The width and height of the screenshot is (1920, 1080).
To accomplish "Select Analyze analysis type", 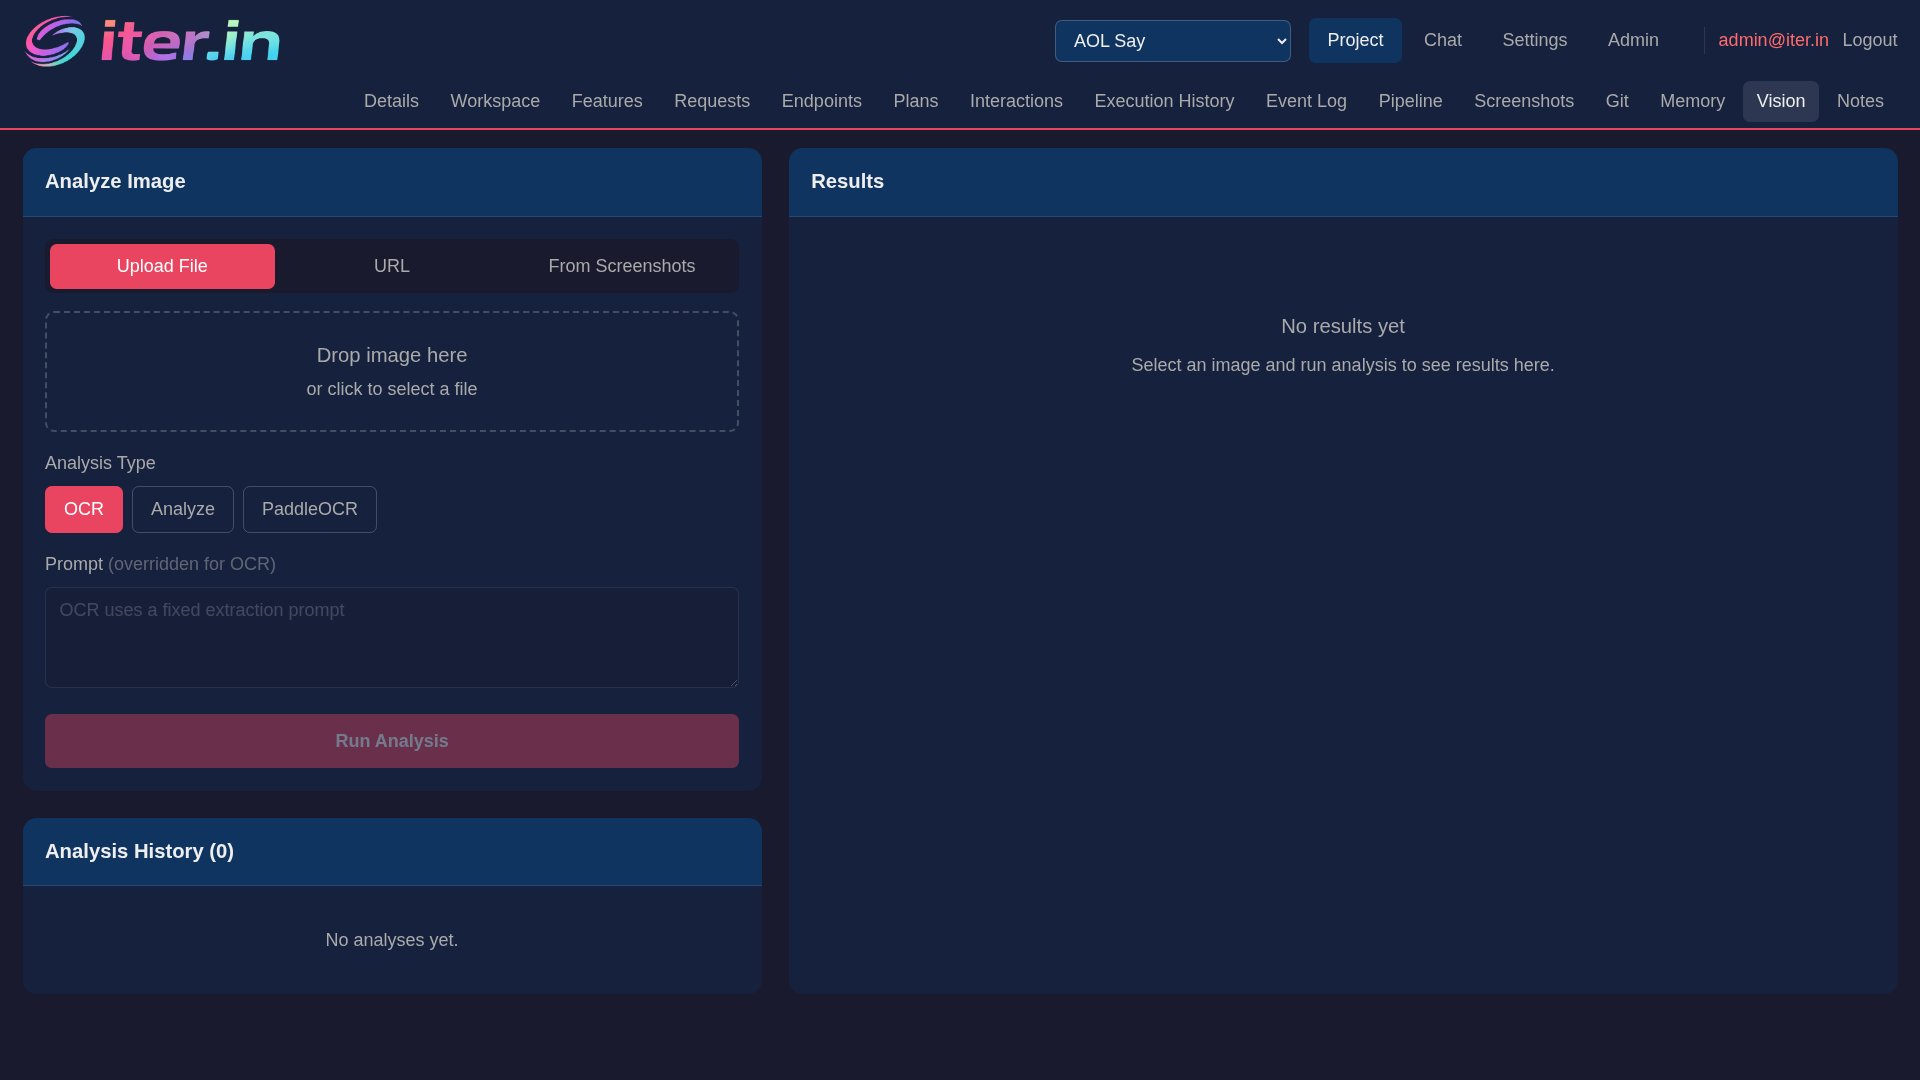I will point(183,509).
